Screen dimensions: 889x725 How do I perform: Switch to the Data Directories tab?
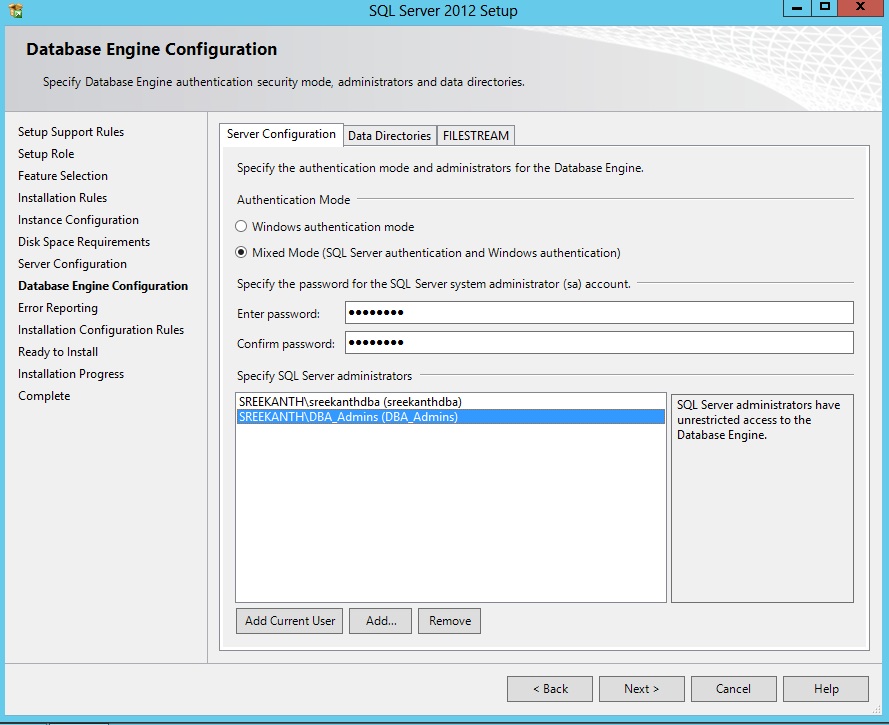point(389,135)
